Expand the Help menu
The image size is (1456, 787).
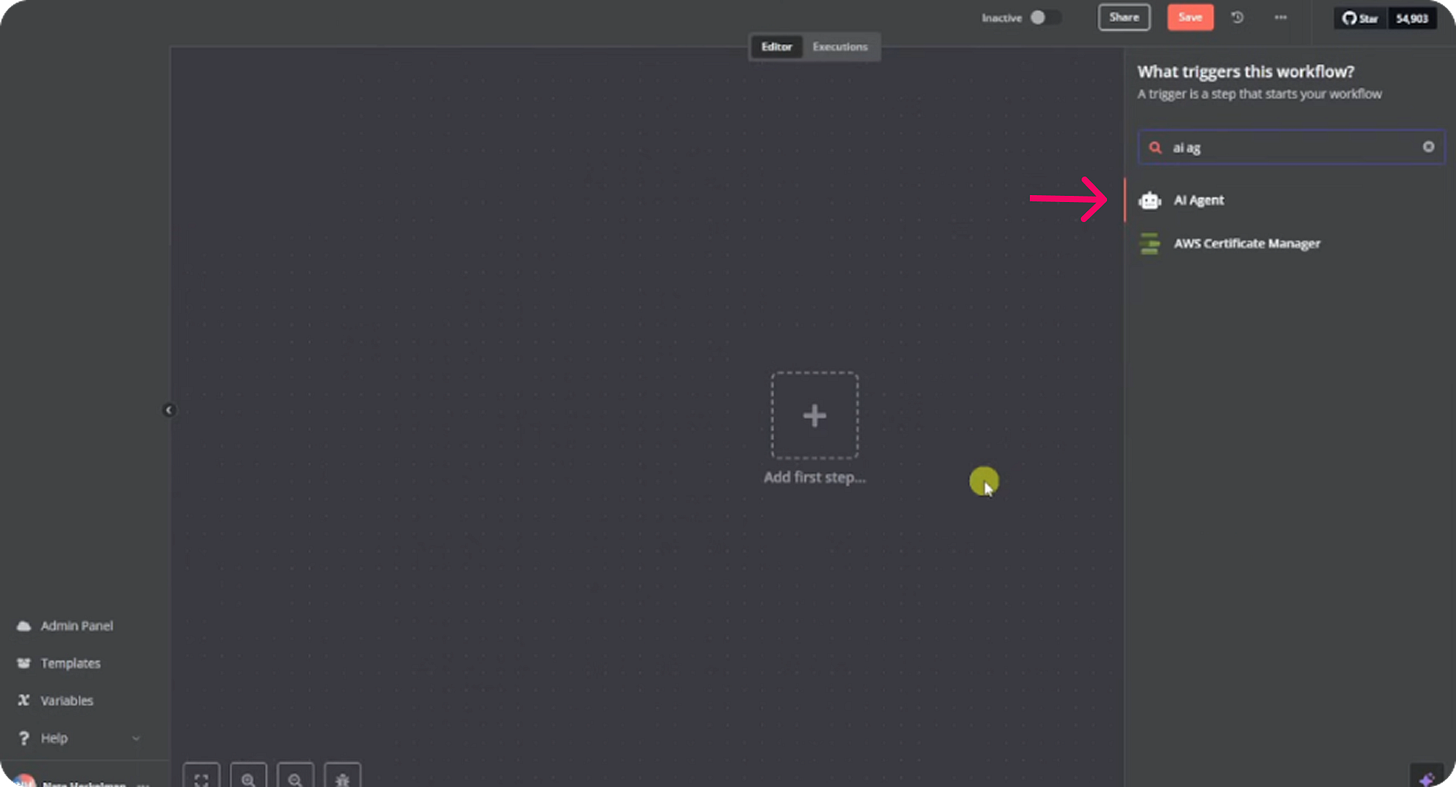click(78, 738)
